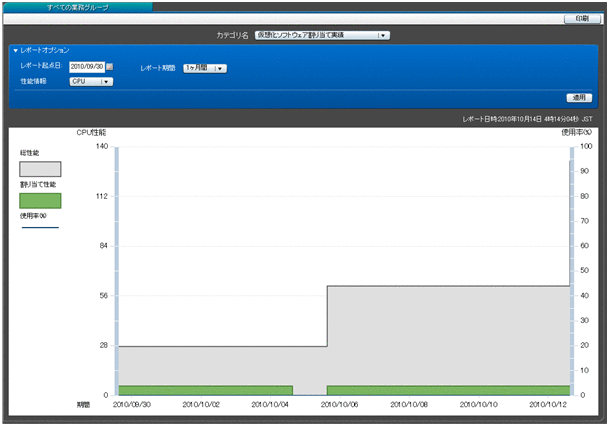Click the blue 使用率 legend line
611x428 pixels.
tap(40, 227)
